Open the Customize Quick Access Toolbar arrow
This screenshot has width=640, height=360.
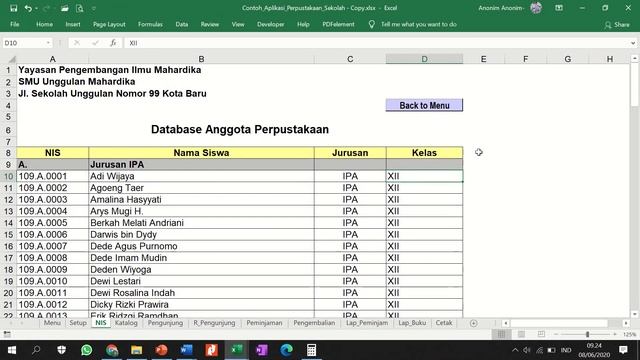(x=93, y=8)
